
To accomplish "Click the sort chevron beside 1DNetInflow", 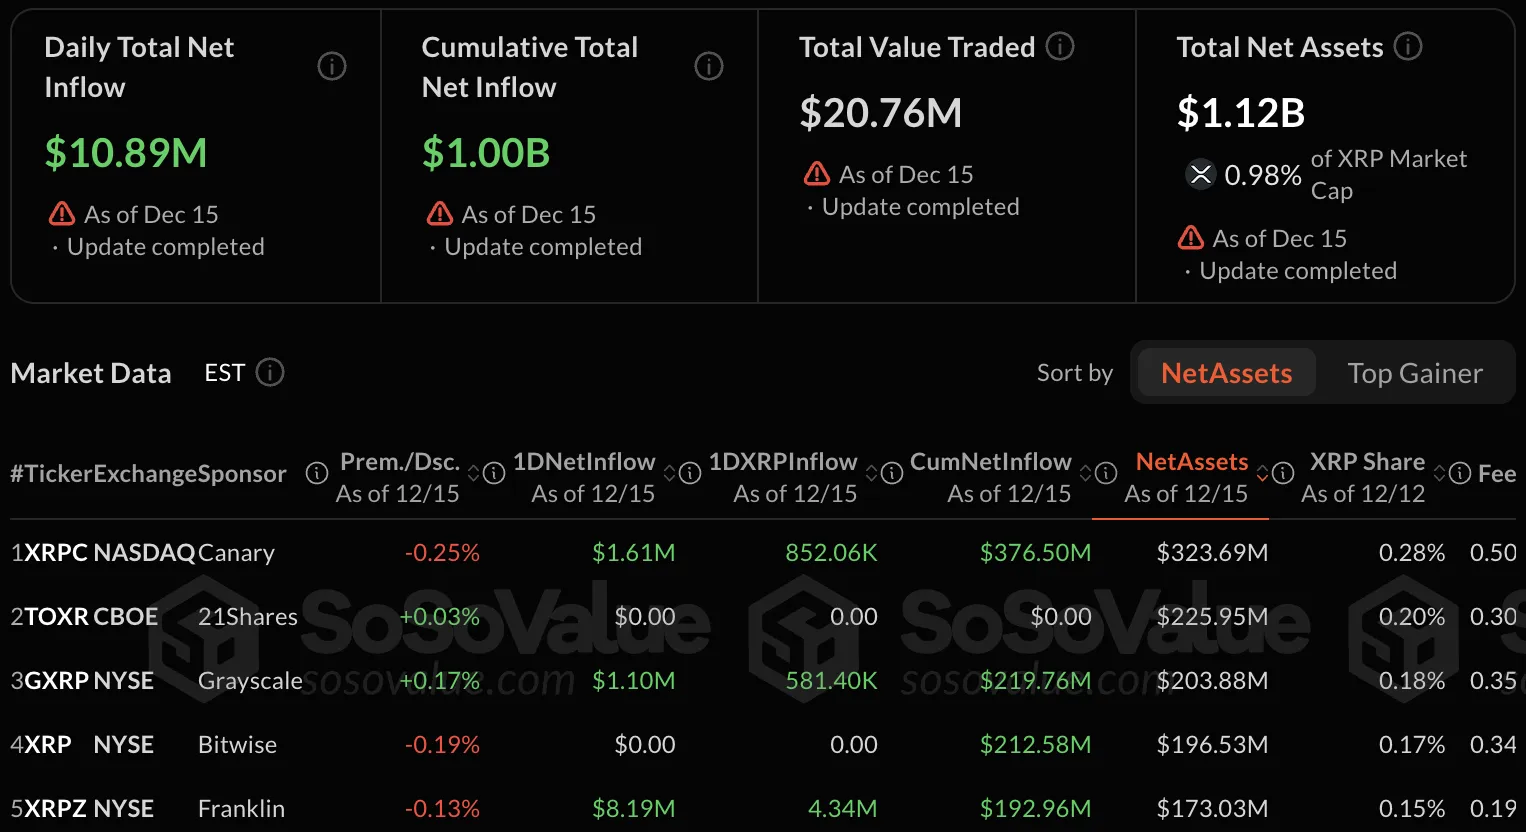I will point(669,472).
